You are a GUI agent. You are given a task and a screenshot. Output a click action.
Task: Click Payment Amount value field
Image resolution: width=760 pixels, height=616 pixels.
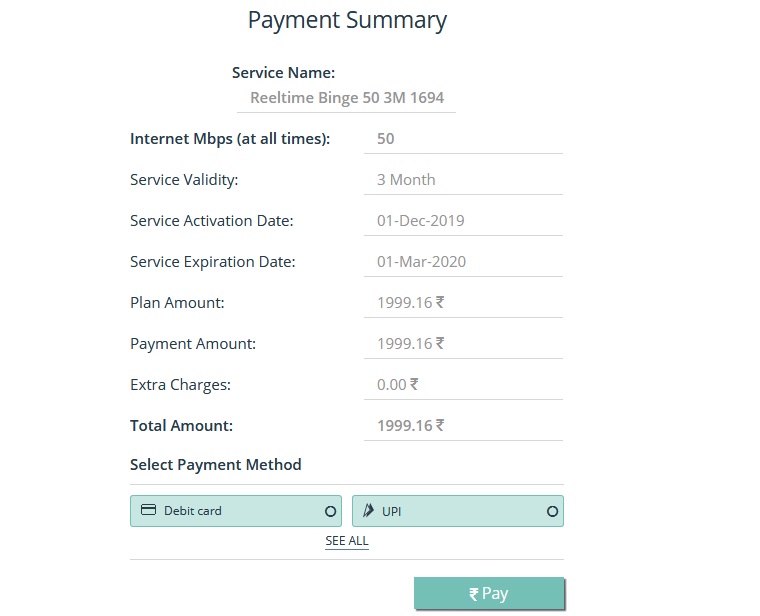(x=464, y=344)
